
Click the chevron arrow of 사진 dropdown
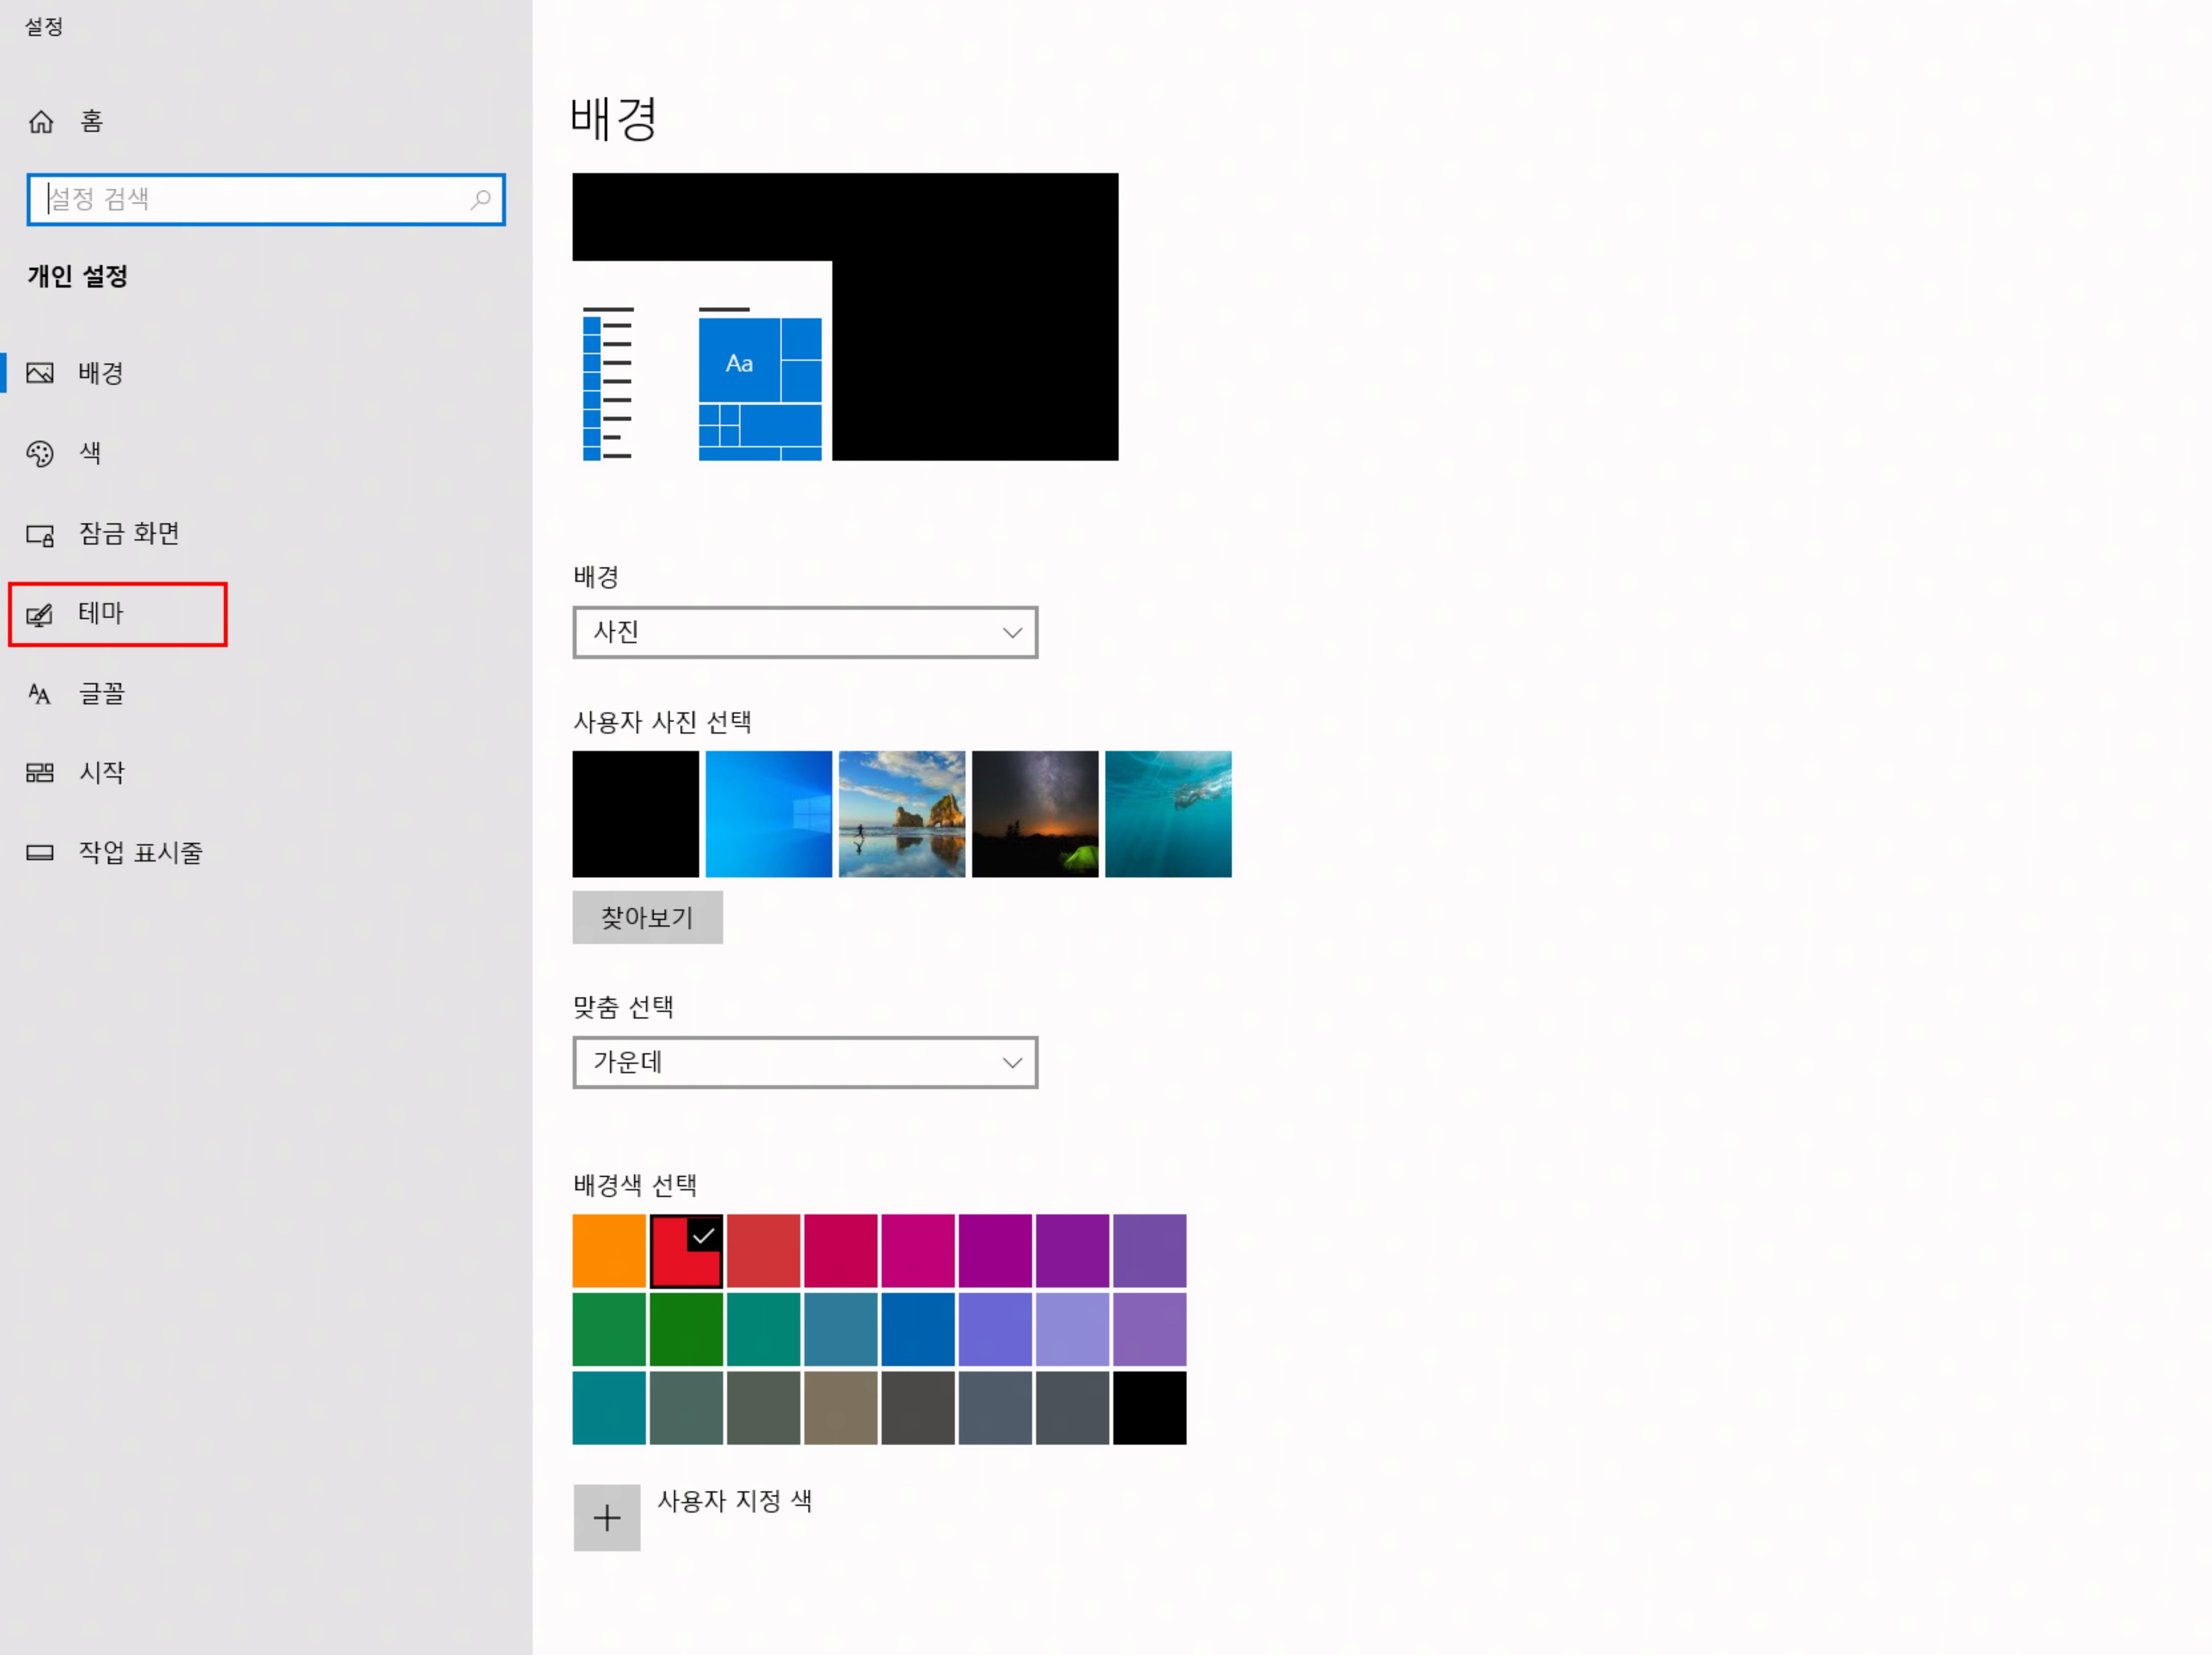pos(1012,633)
